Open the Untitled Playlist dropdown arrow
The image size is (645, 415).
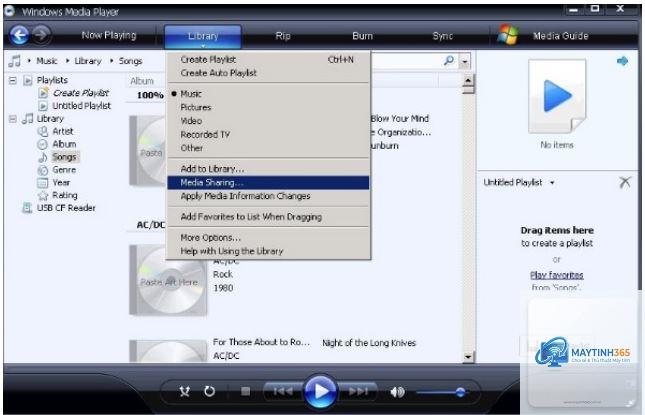coord(552,182)
